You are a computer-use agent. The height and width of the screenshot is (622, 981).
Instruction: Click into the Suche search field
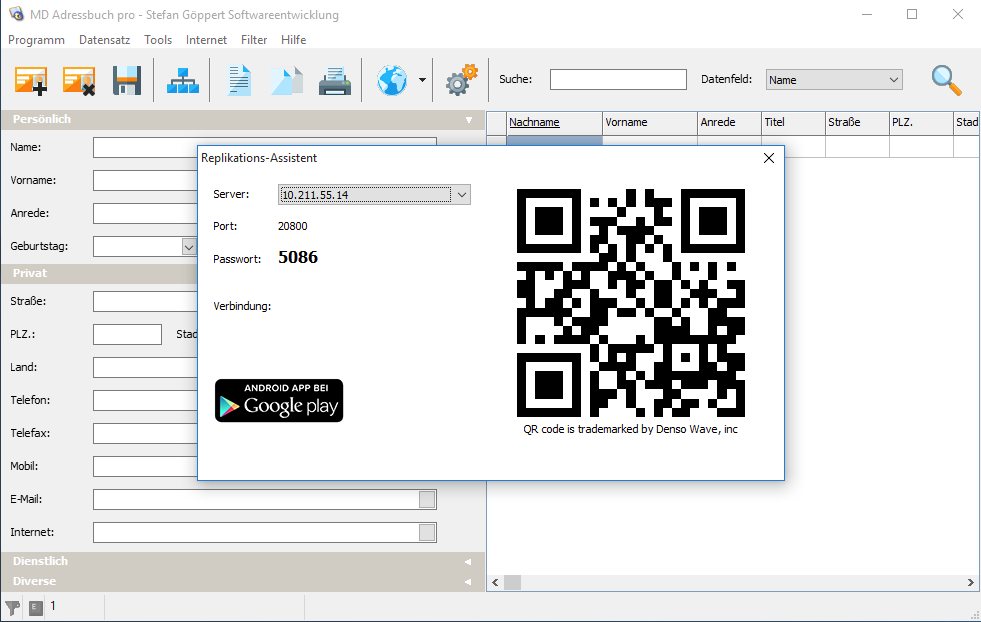(618, 80)
